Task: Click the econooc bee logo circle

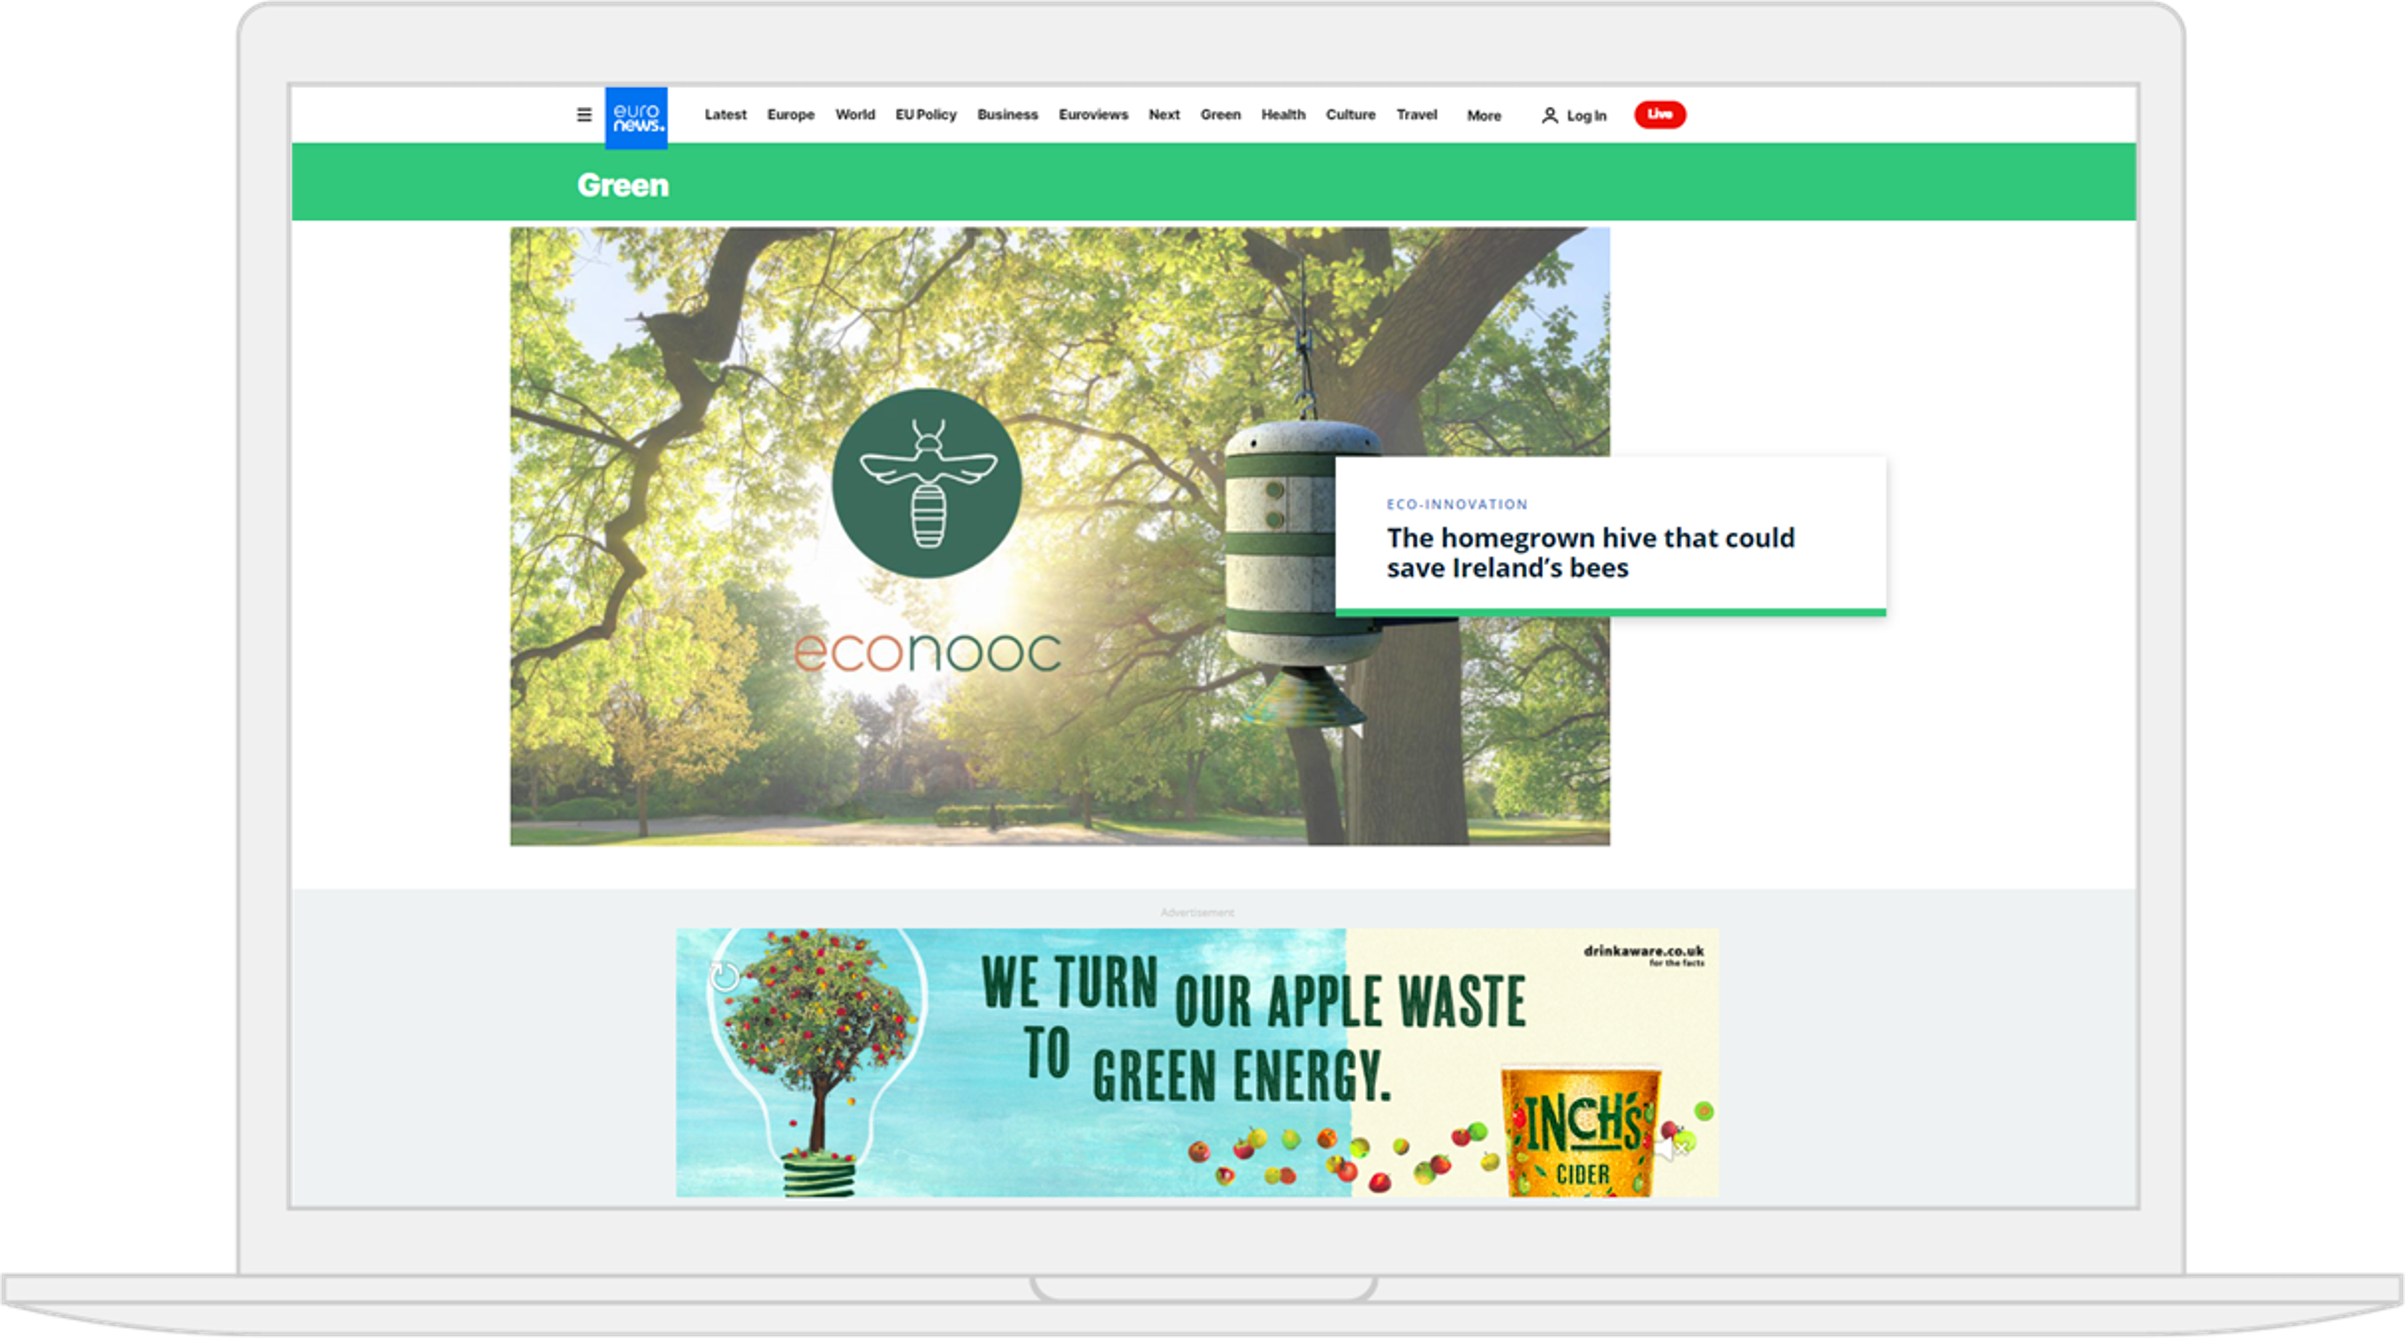Action: (x=927, y=483)
